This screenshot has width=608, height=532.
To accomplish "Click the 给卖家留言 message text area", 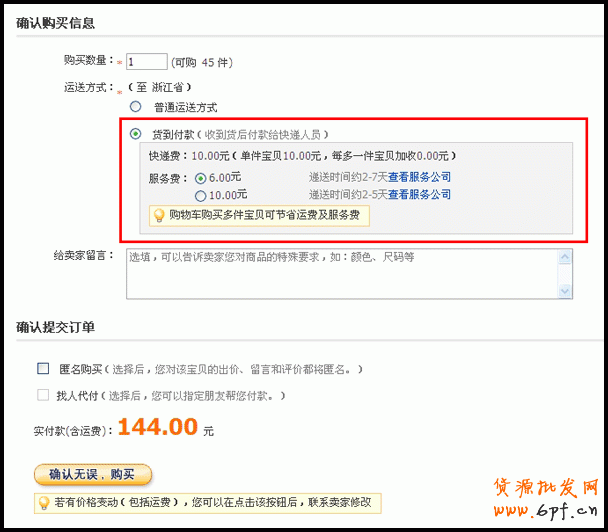I will coord(340,273).
